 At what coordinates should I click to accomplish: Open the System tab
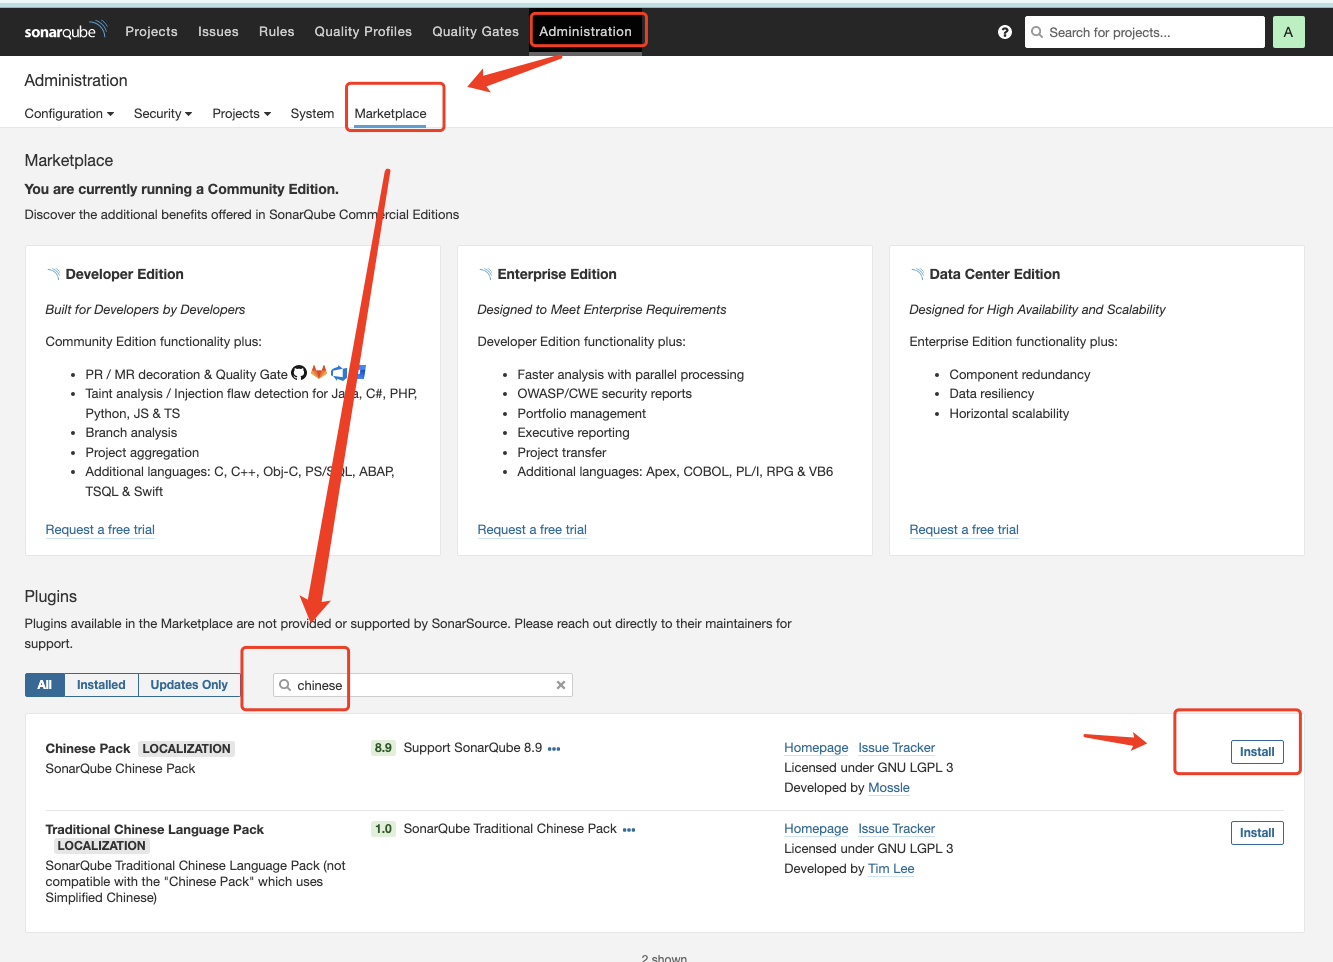point(312,113)
